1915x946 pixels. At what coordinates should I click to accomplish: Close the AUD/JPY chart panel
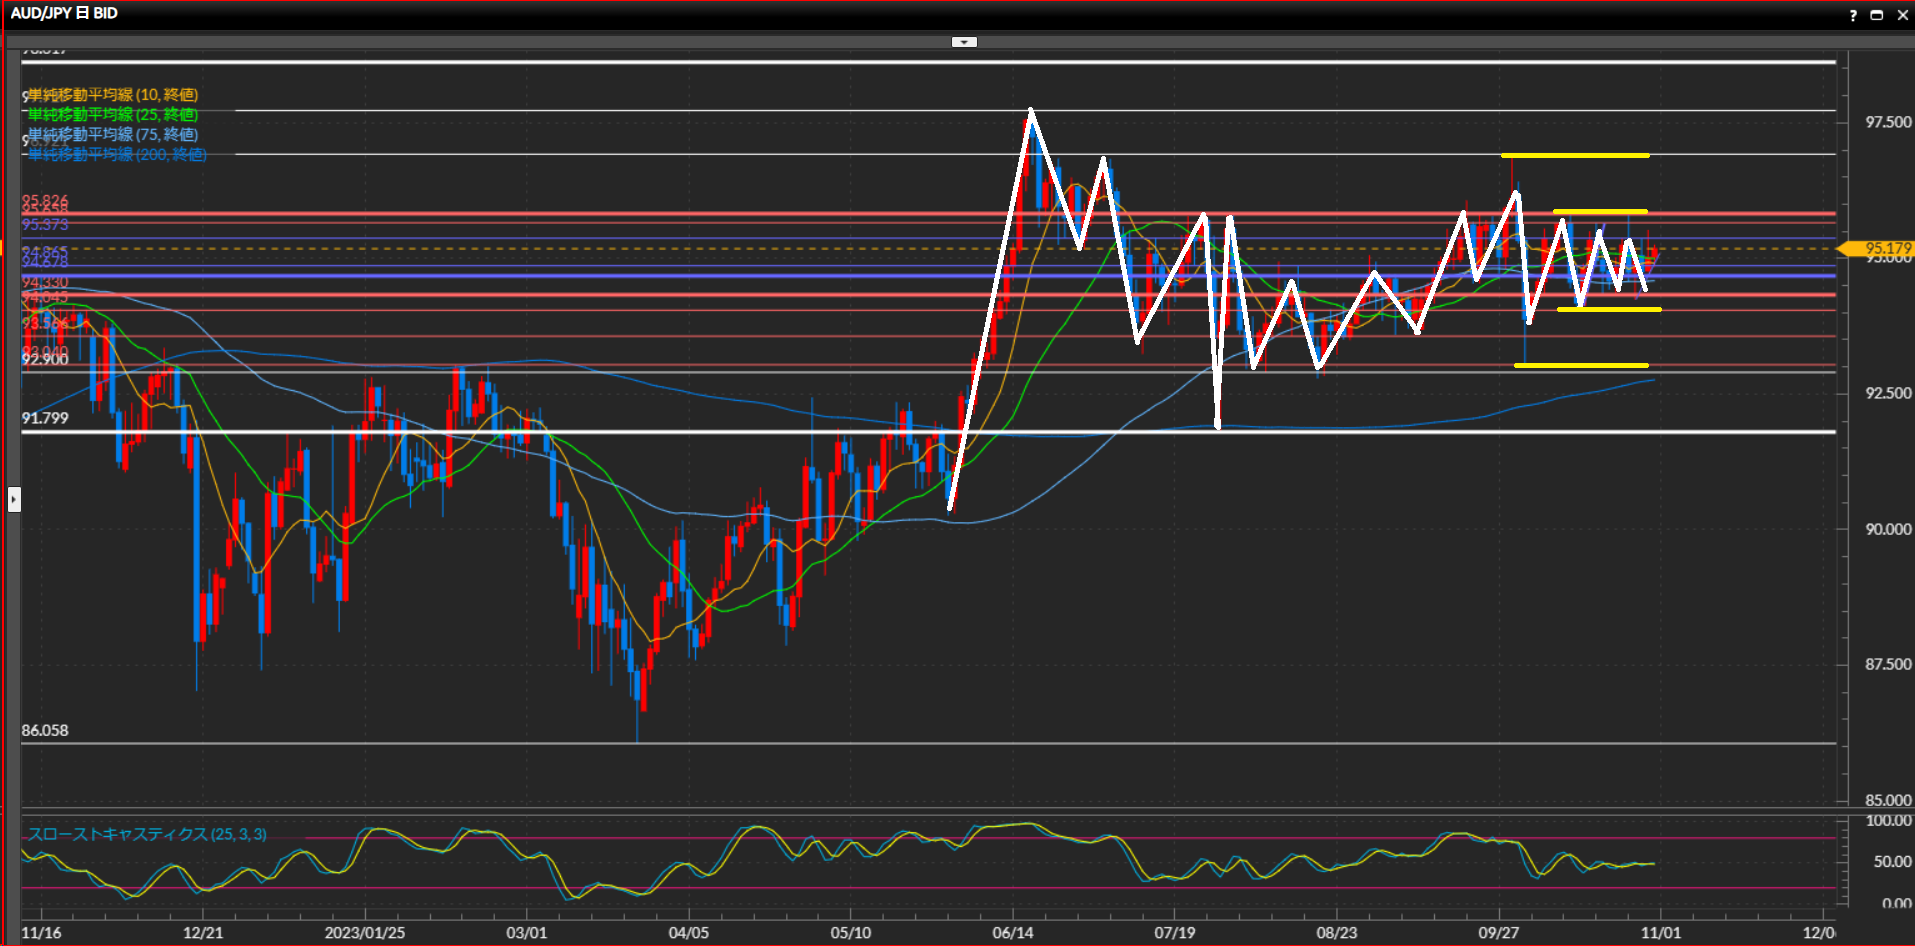click(1902, 15)
